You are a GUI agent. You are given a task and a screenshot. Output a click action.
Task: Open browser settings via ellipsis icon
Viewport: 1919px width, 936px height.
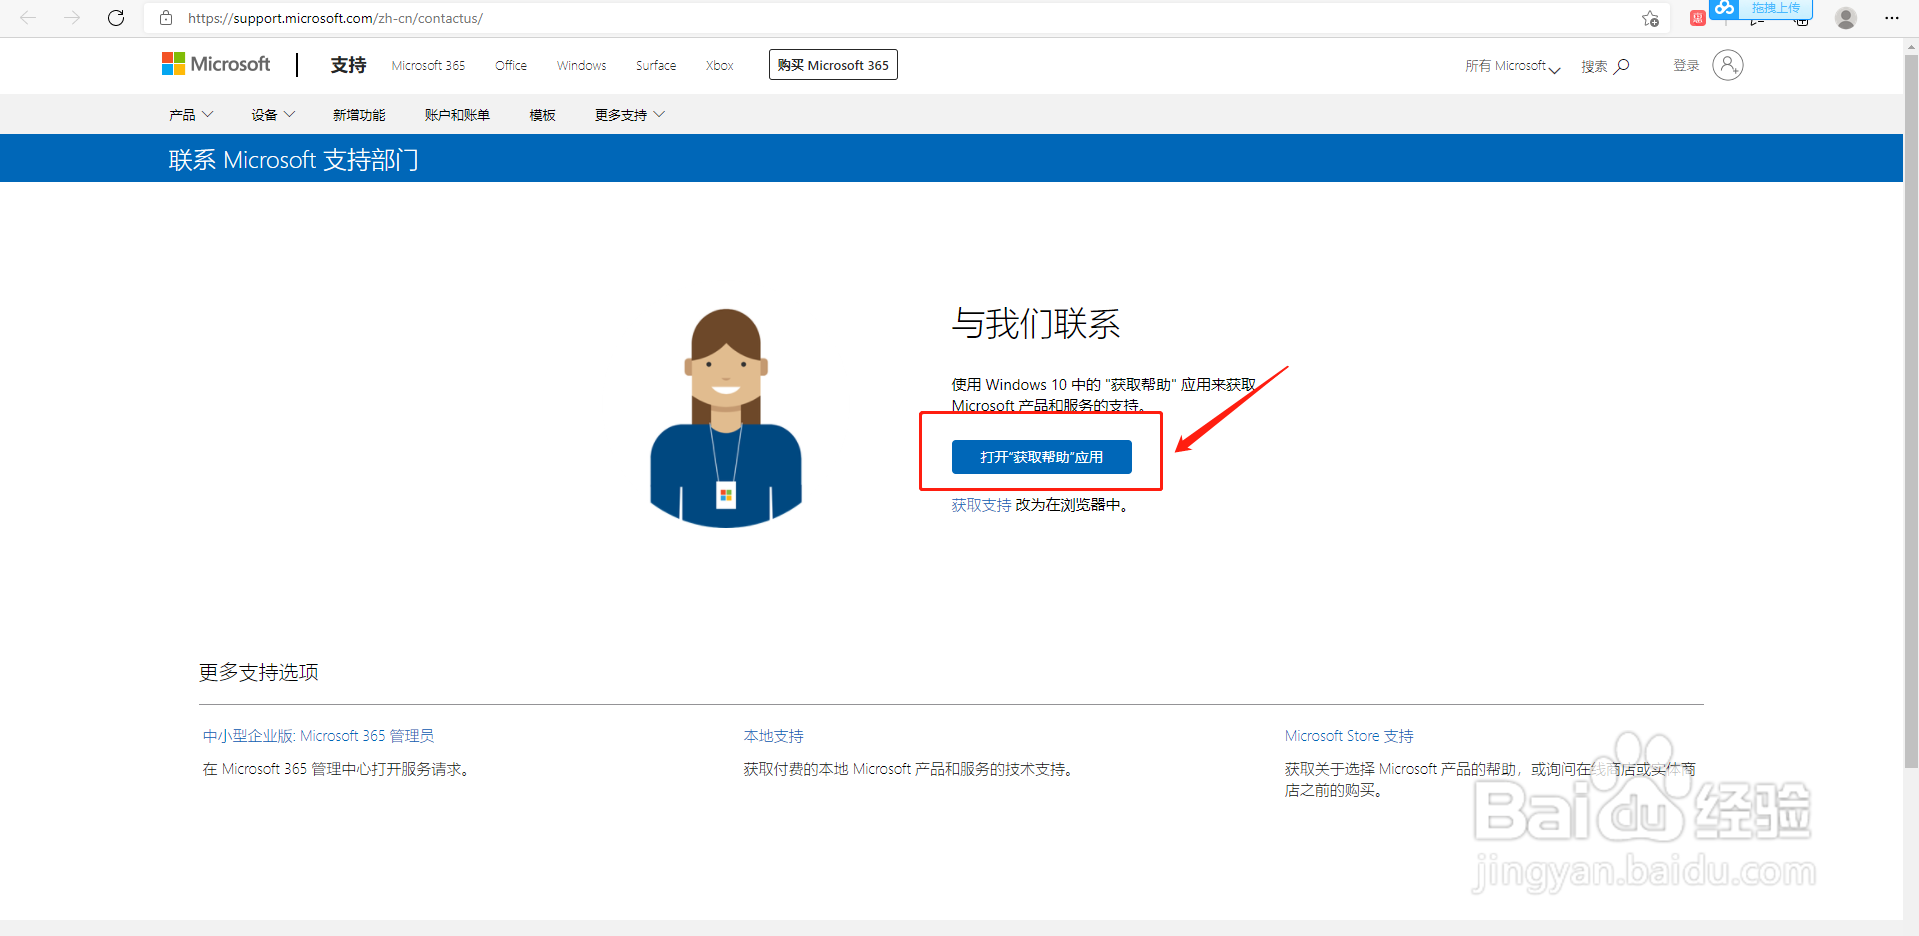[1891, 17]
